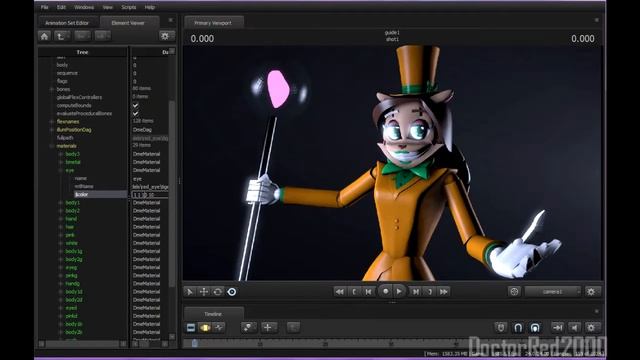Activate the screen manipulator circle tool
The height and width of the screenshot is (360, 640).
point(231,292)
